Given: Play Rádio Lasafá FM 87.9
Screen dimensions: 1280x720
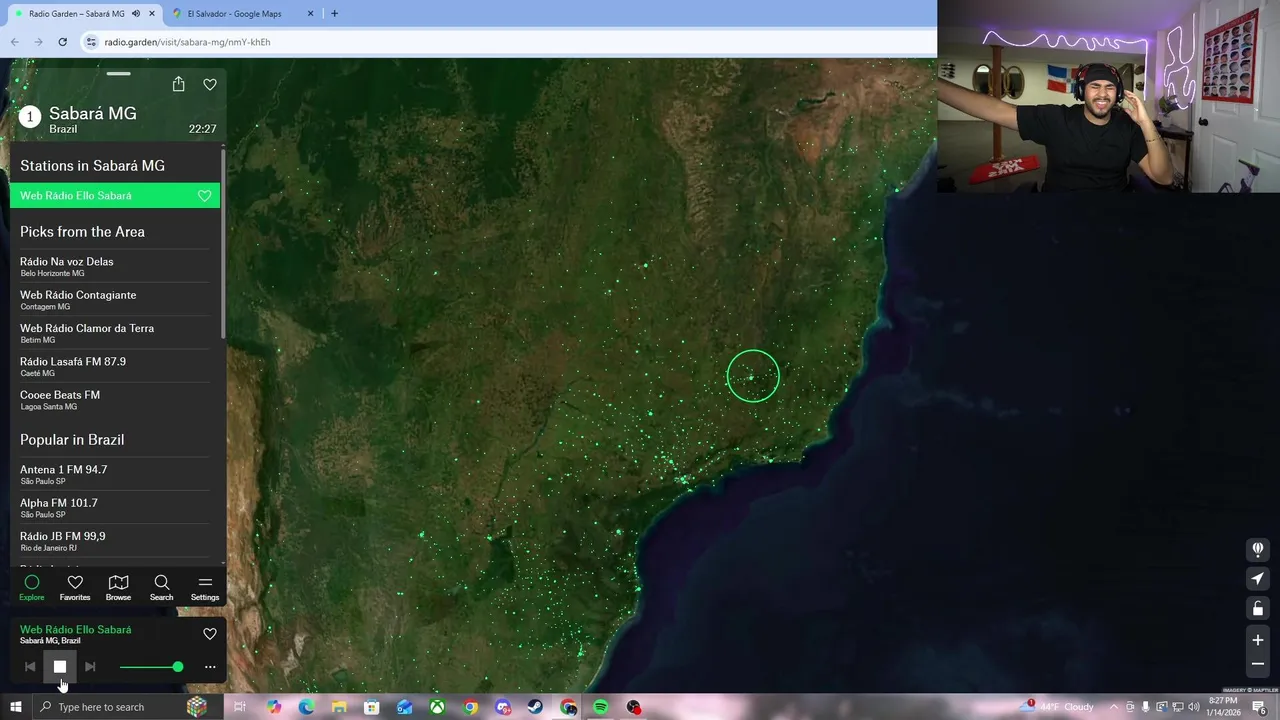Looking at the screenshot, I should (115, 366).
